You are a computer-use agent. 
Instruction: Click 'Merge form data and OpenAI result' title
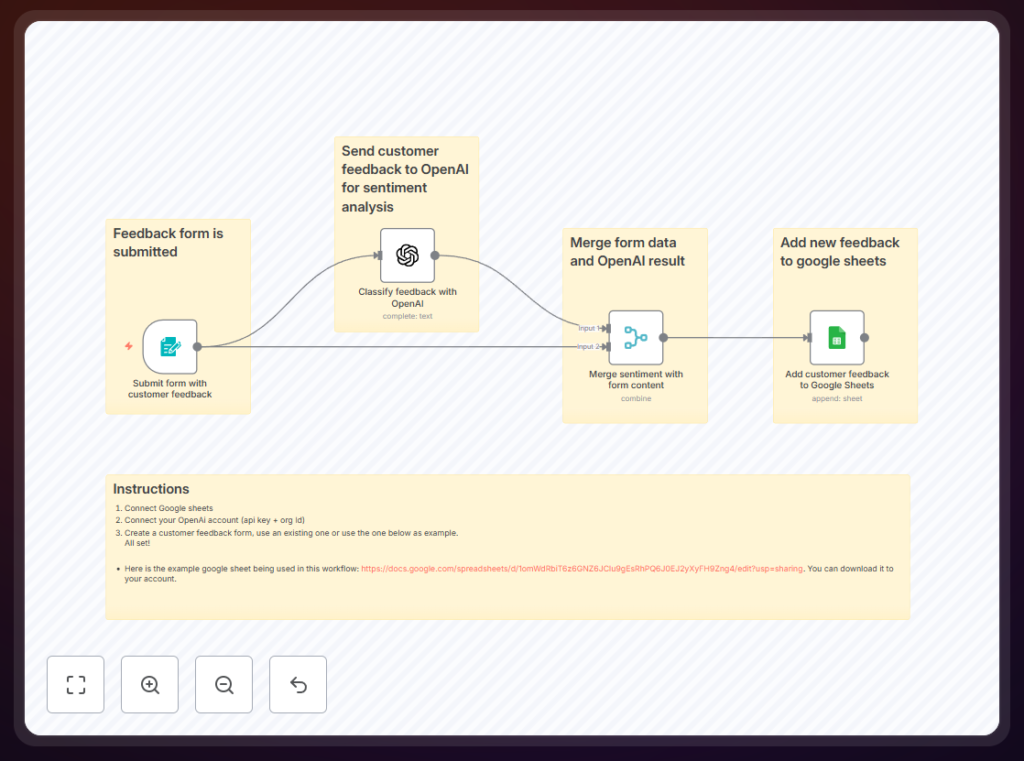627,251
